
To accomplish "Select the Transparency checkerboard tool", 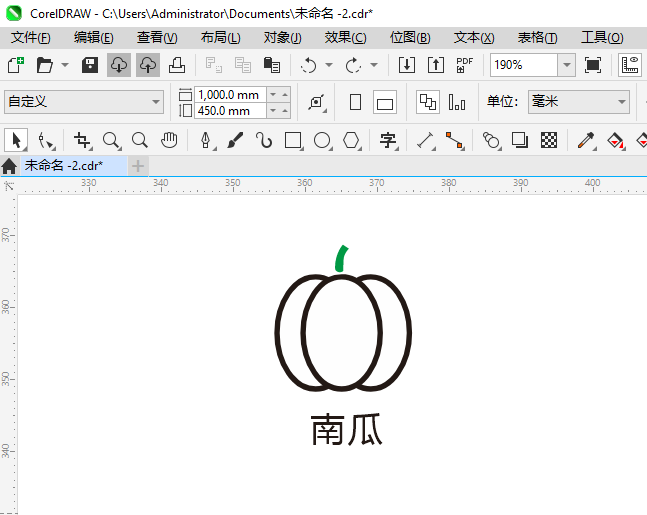I will [549, 140].
